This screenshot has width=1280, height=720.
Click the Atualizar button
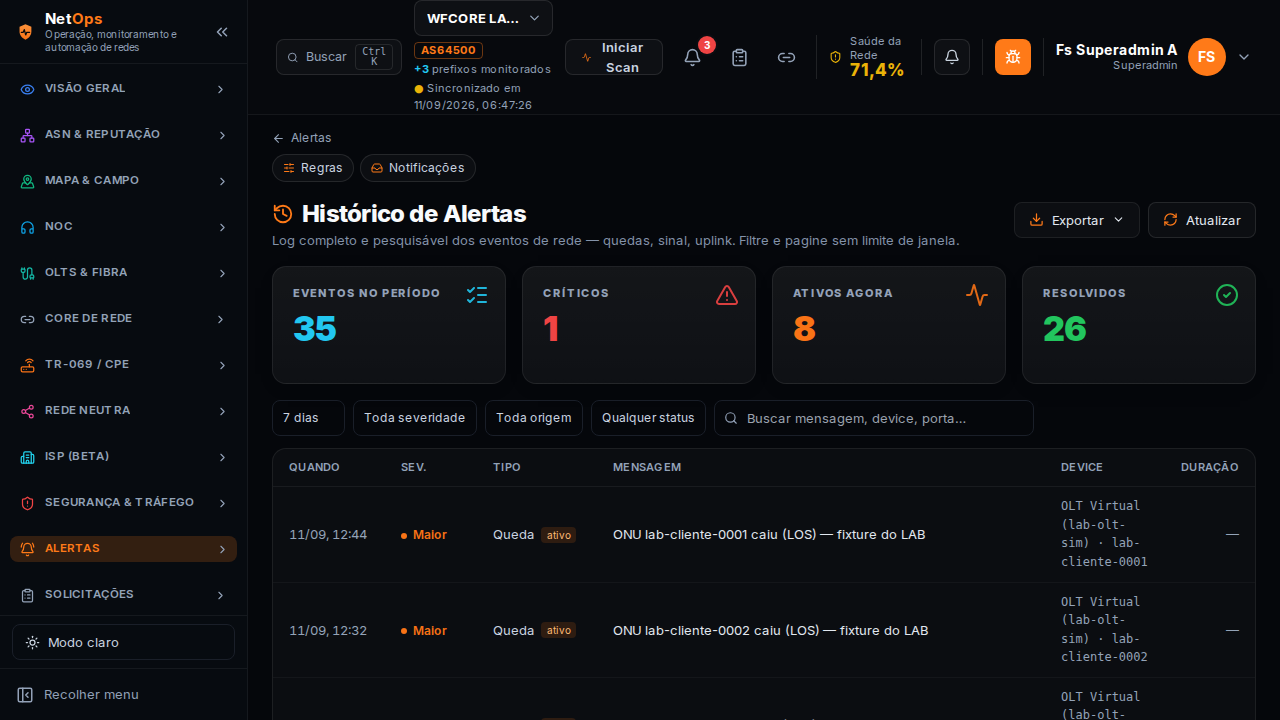[x=1202, y=220]
